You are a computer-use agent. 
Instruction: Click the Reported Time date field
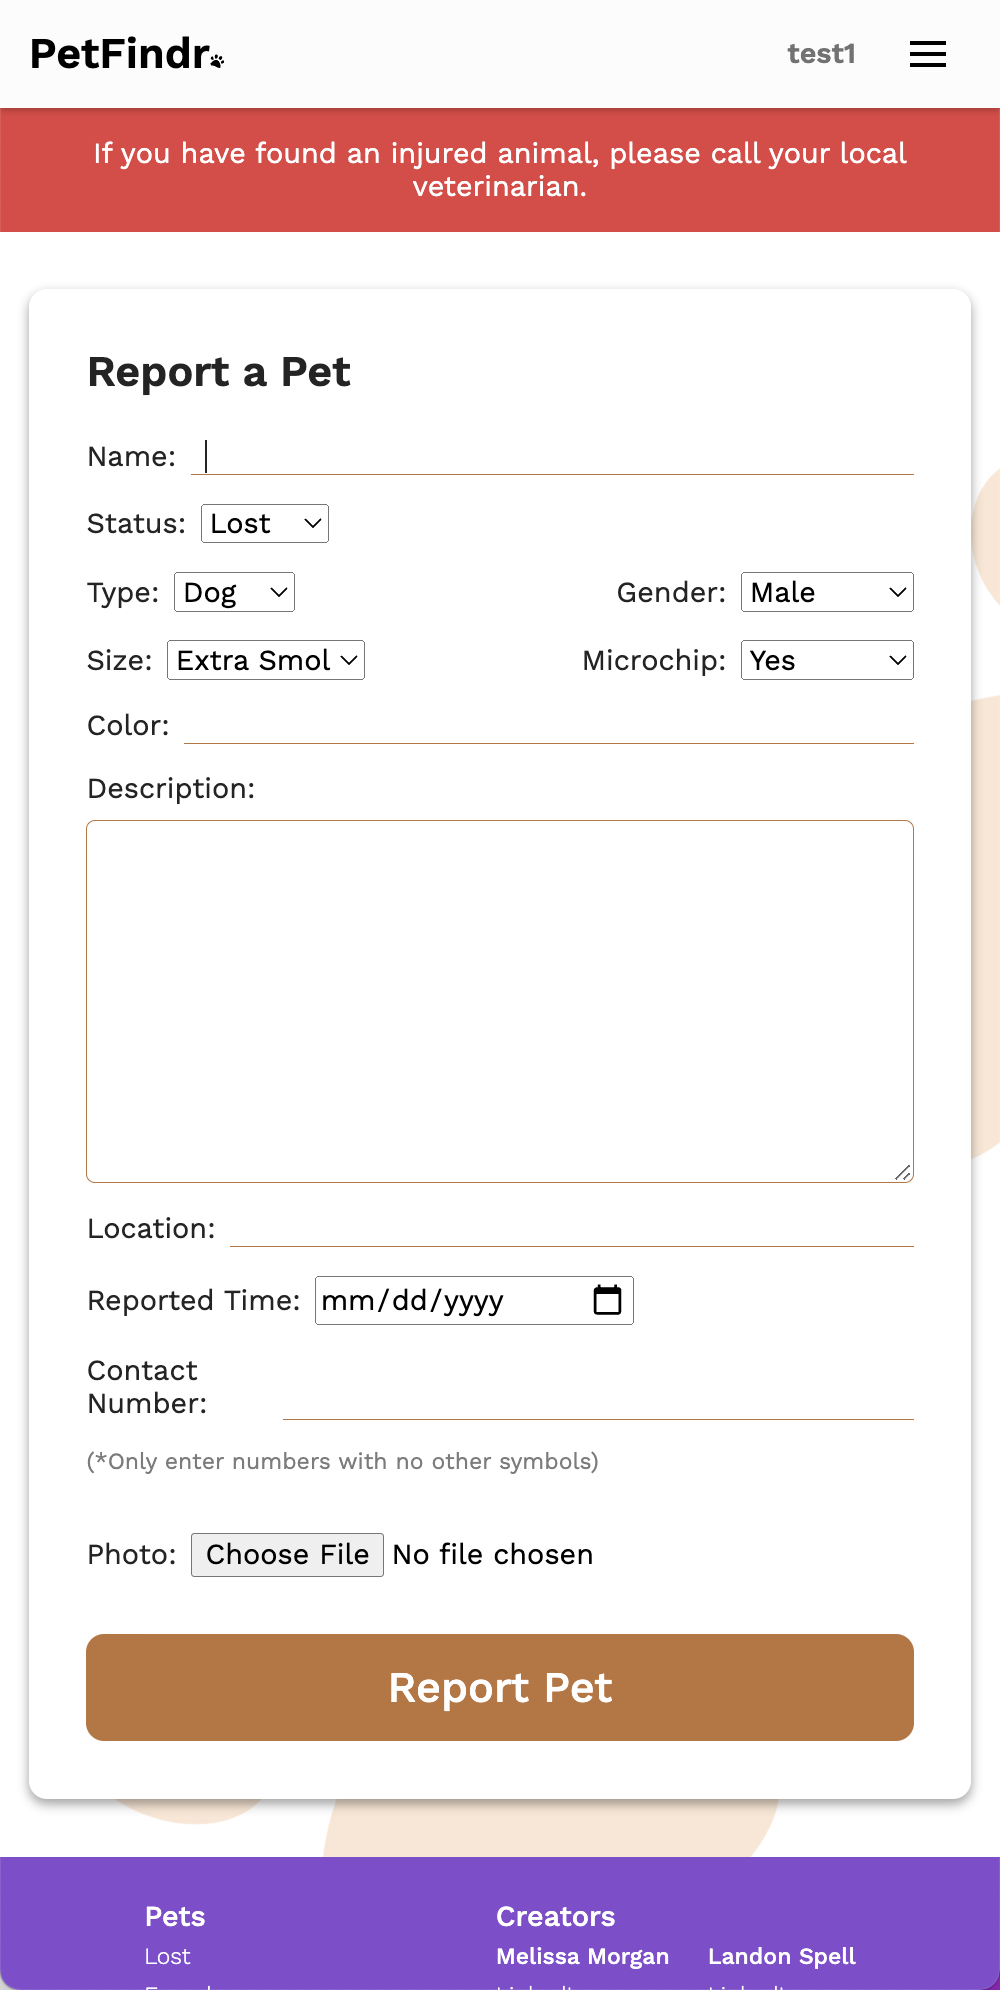tap(474, 1300)
